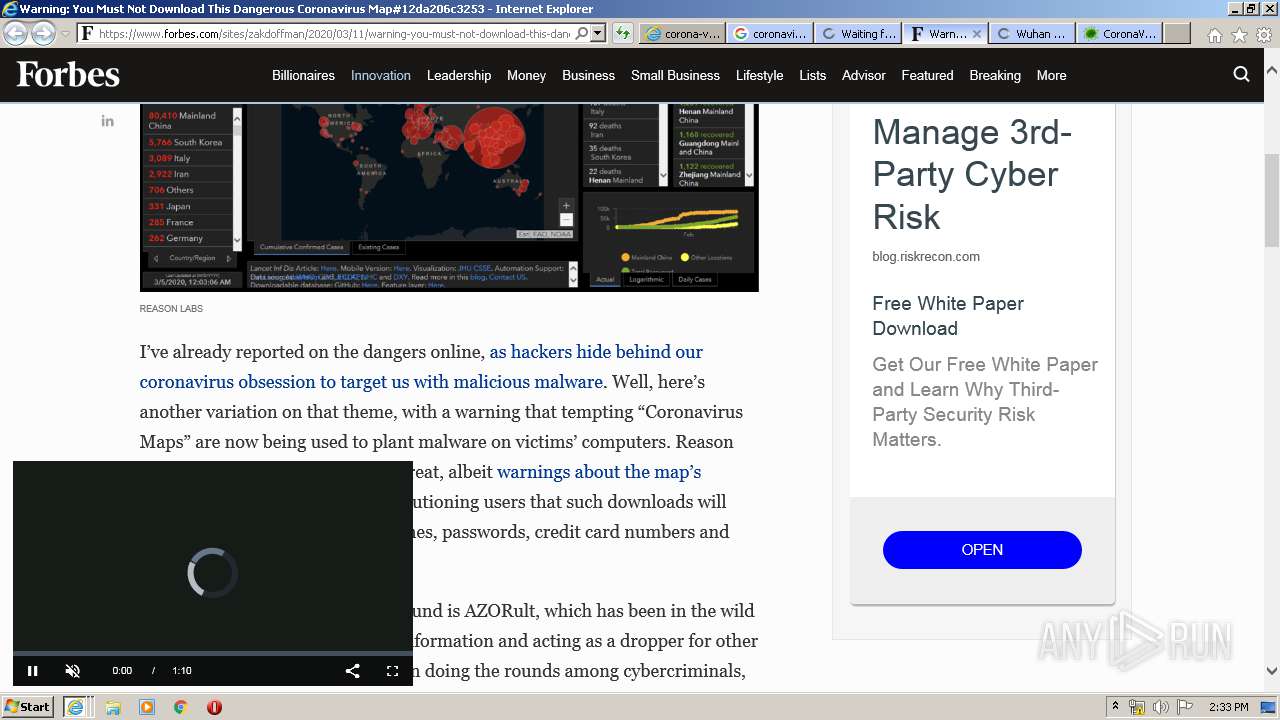The height and width of the screenshot is (720, 1280).
Task: Click 'Free White Paper Download' ad text
Action: tap(948, 316)
